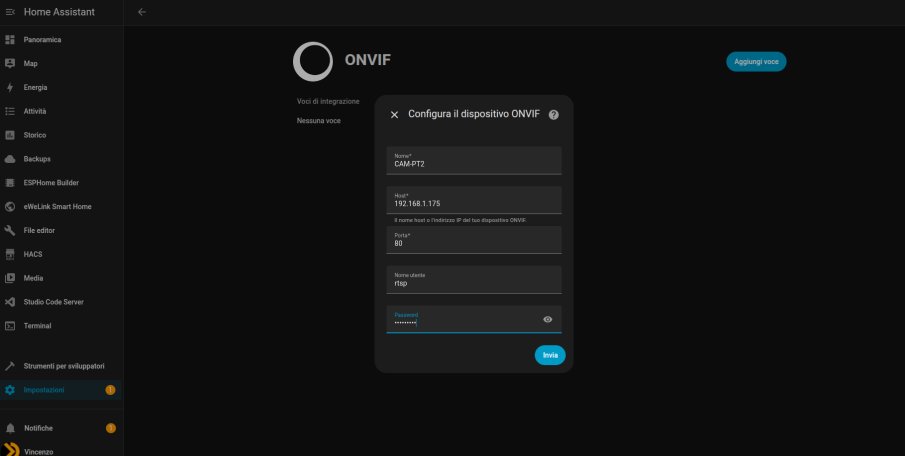Close the ONVIF configuration dialog
The height and width of the screenshot is (456, 905).
click(x=394, y=115)
